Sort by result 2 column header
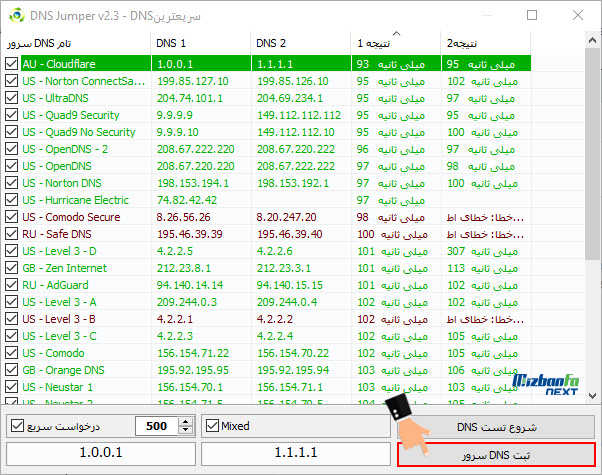 [x=486, y=43]
